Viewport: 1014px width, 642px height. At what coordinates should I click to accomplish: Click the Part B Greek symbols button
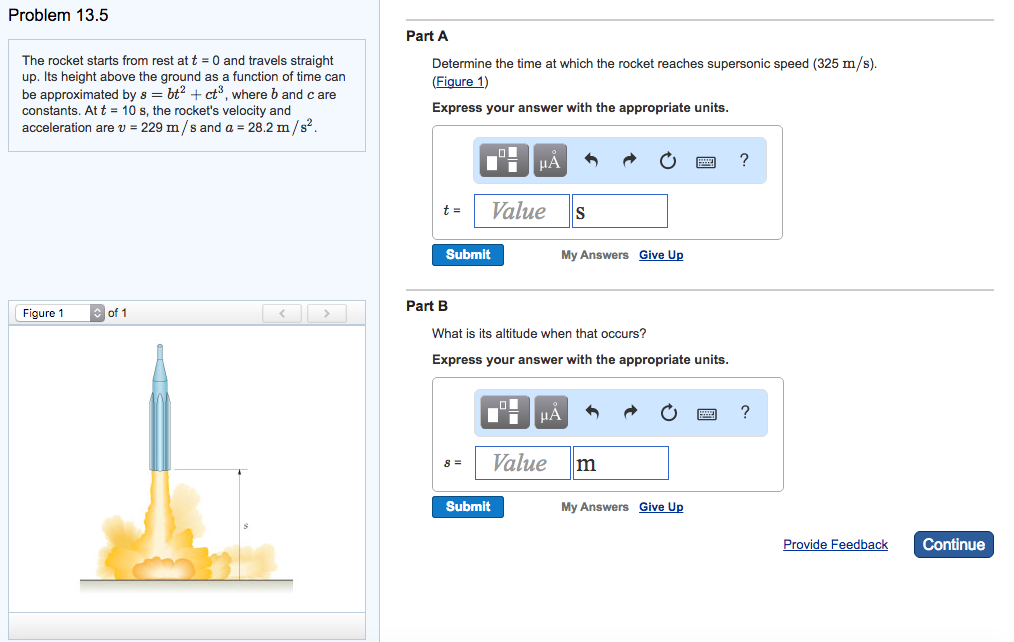point(550,412)
